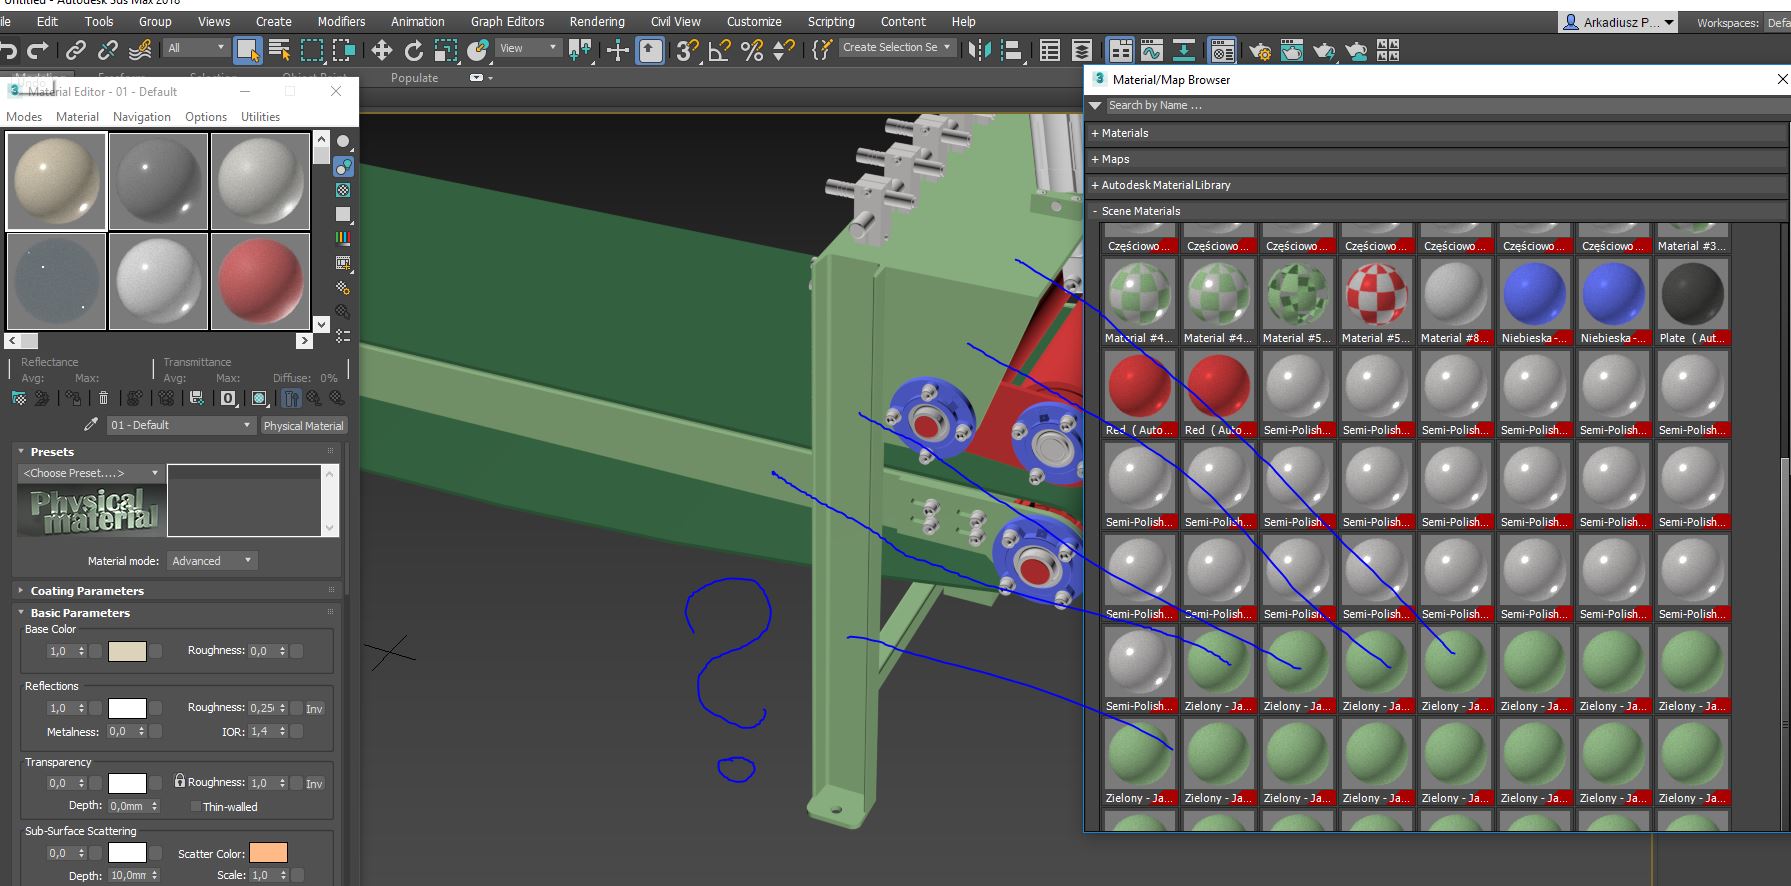Open the user account 'Arkadiusz P...' dropdown
The image size is (1791, 886).
[x=1619, y=22]
